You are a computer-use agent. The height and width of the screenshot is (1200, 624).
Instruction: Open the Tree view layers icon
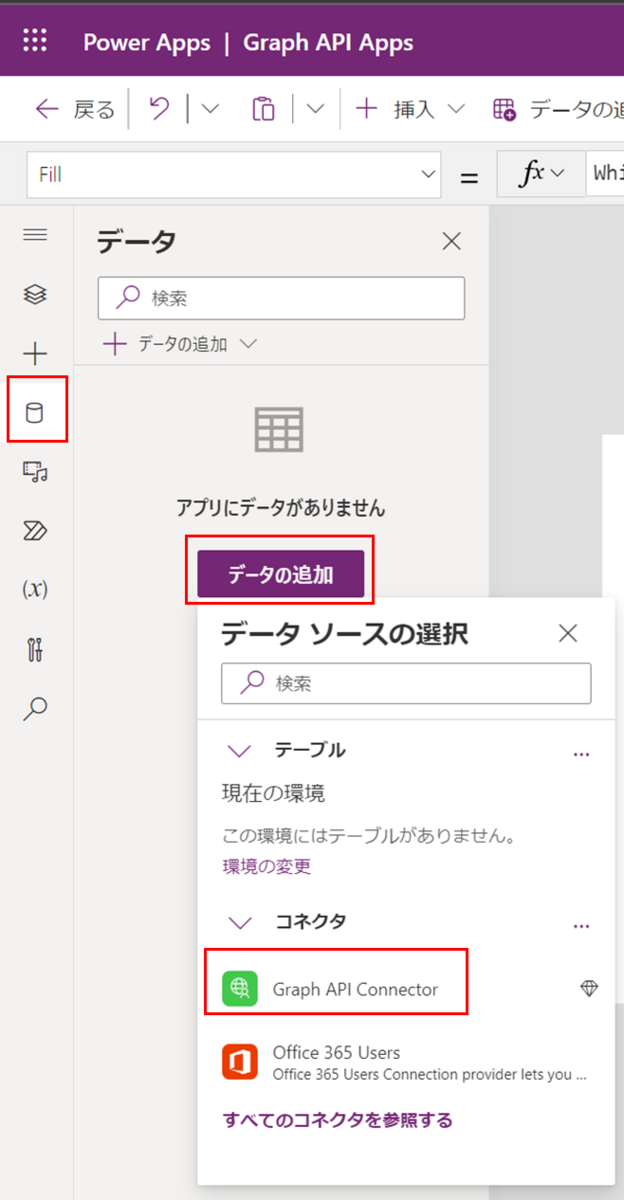[x=35, y=294]
